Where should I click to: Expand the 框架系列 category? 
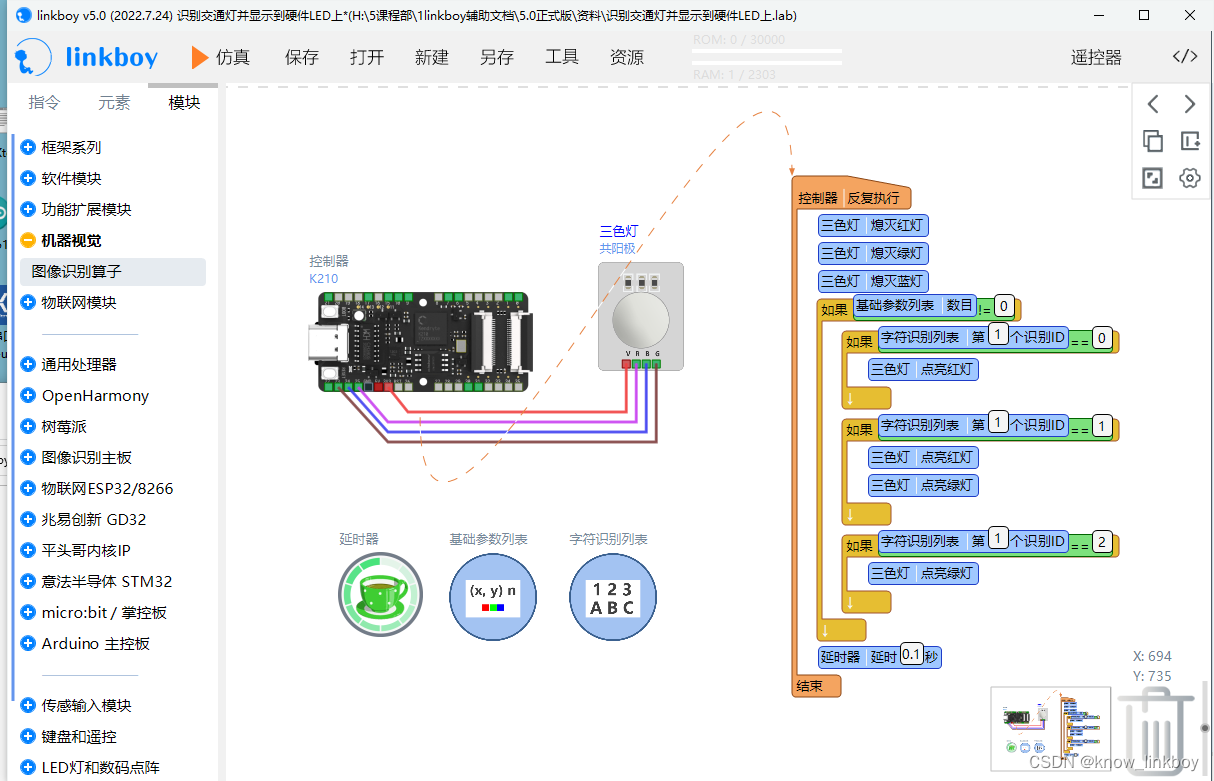click(28, 147)
